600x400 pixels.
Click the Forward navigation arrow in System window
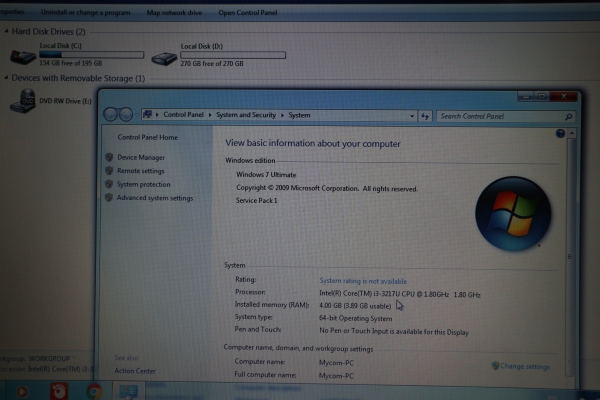pos(126,114)
